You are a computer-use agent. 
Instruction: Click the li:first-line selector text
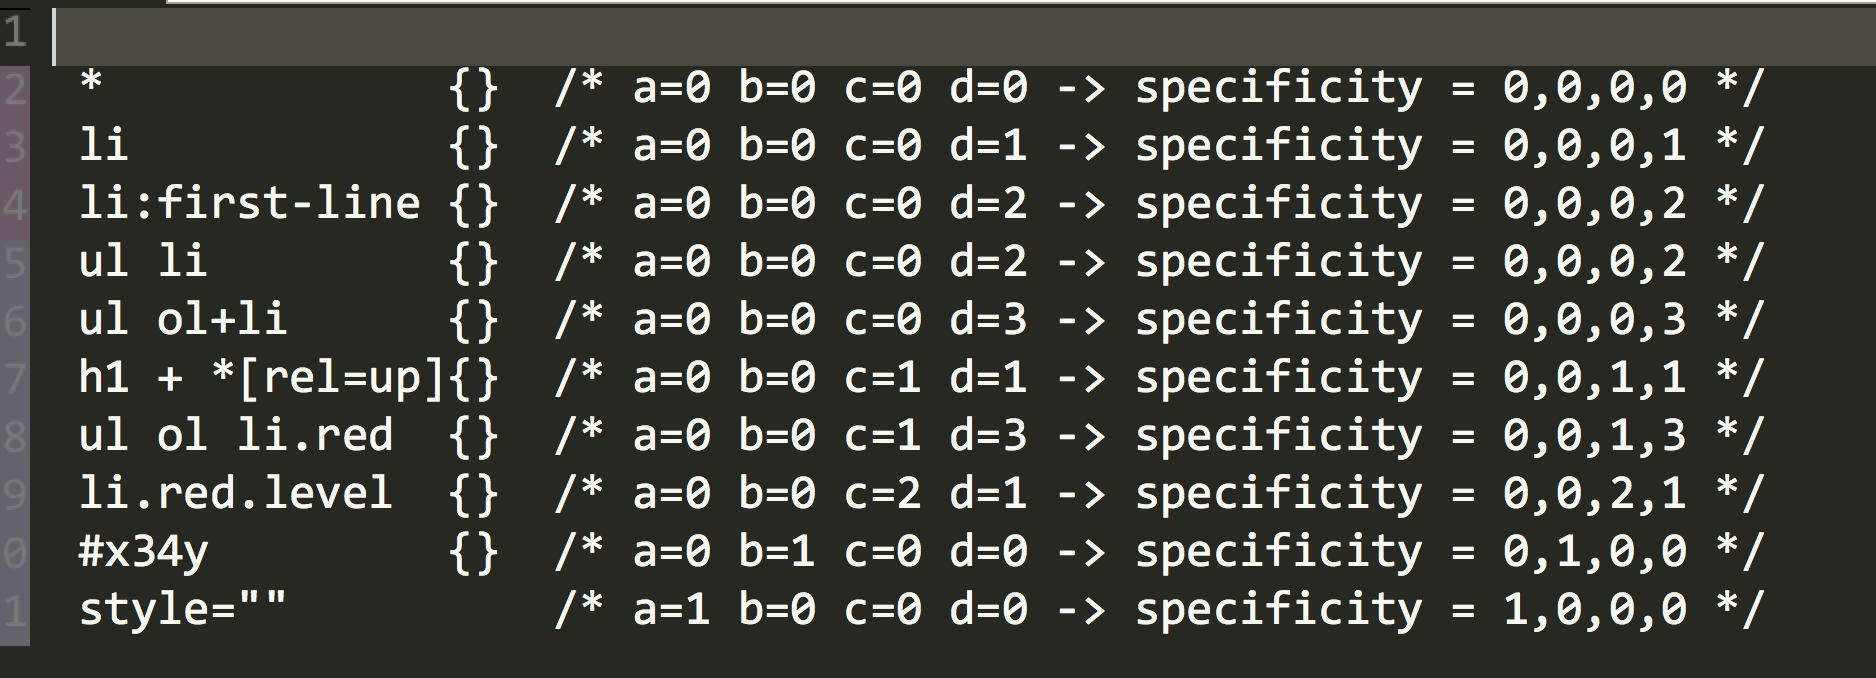click(249, 204)
